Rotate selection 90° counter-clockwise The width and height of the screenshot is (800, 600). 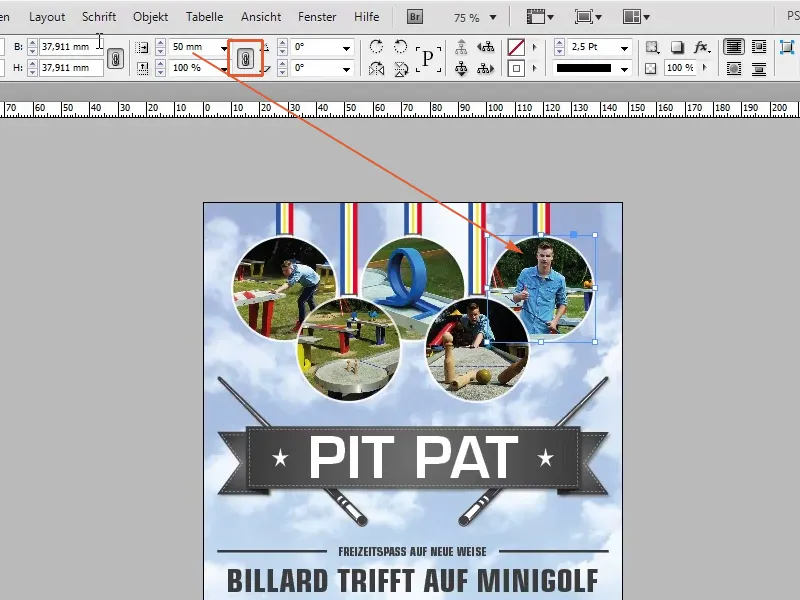pos(401,46)
